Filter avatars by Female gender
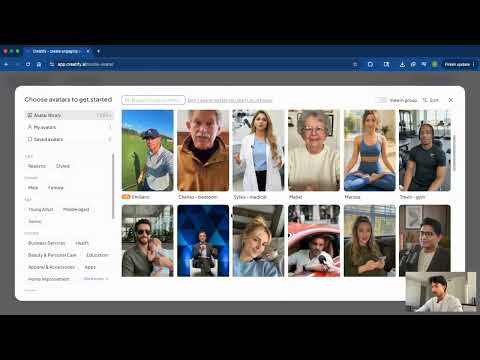480x360 pixels. (56, 188)
